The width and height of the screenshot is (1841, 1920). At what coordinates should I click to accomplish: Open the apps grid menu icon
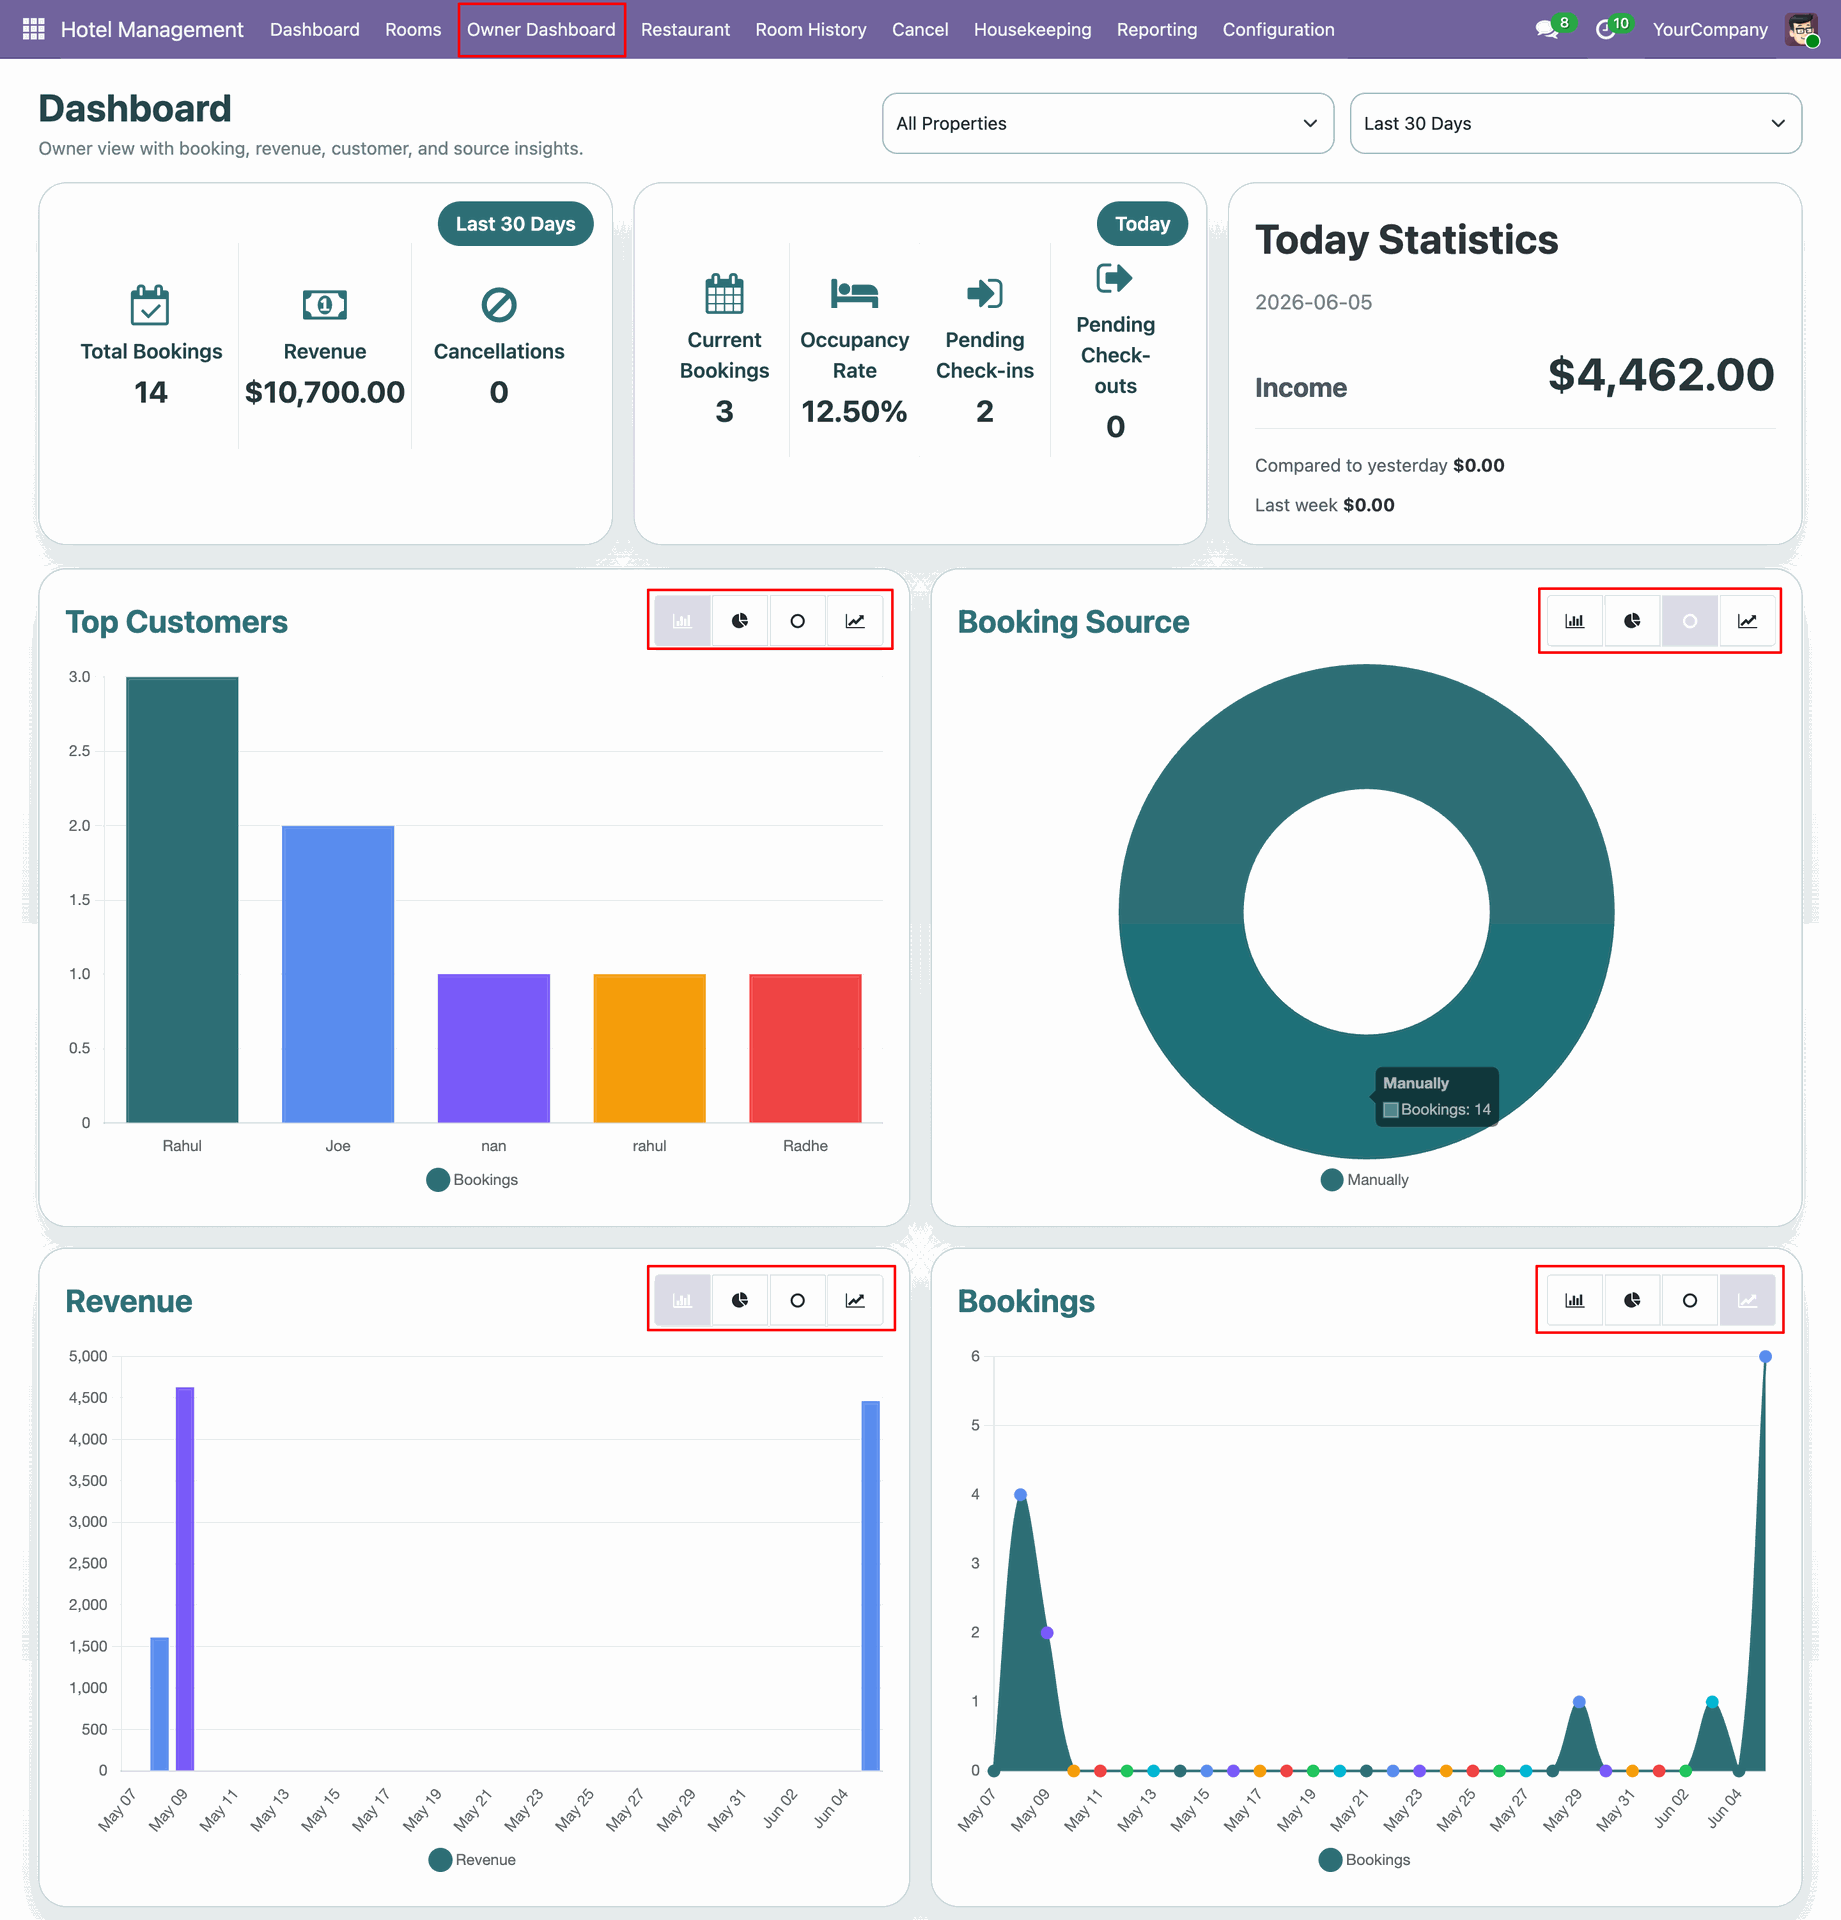[x=33, y=29]
